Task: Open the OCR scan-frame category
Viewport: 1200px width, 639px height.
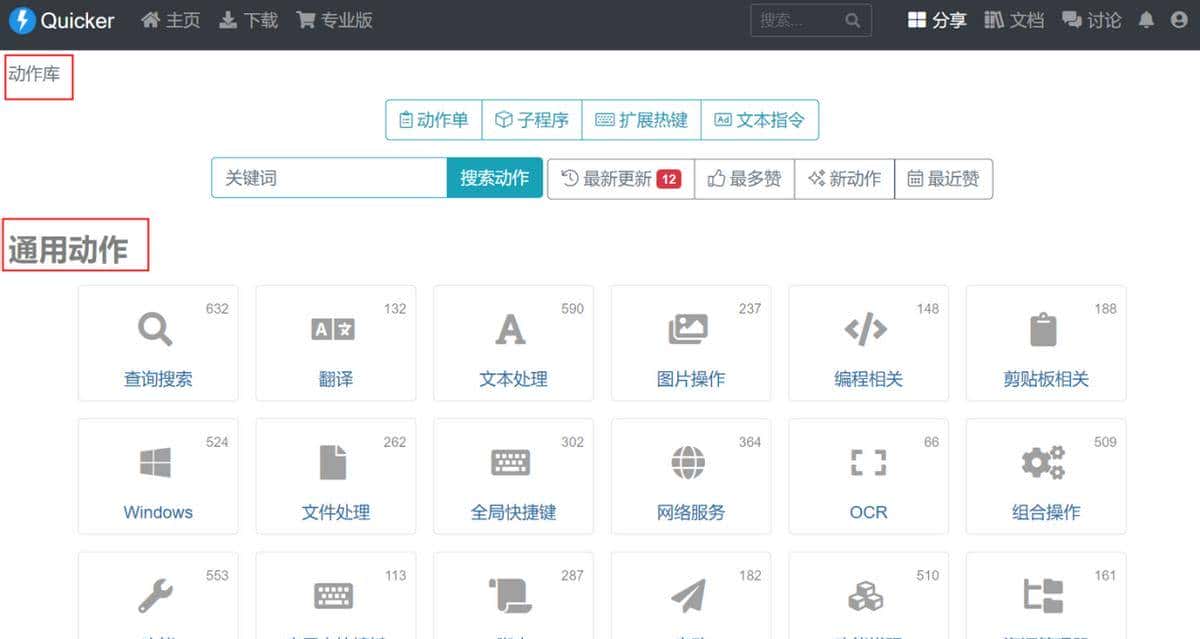Action: pos(868,476)
